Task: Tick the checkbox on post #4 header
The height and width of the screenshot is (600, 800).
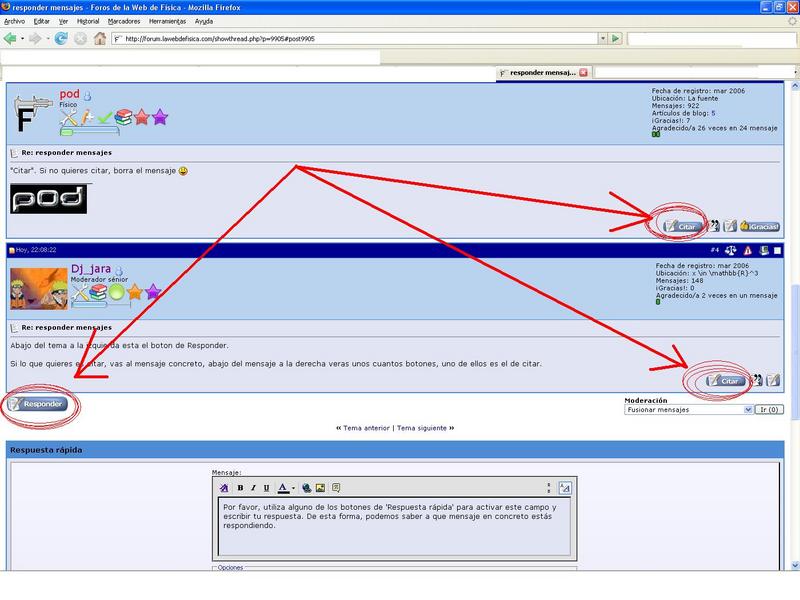Action: pos(777,250)
